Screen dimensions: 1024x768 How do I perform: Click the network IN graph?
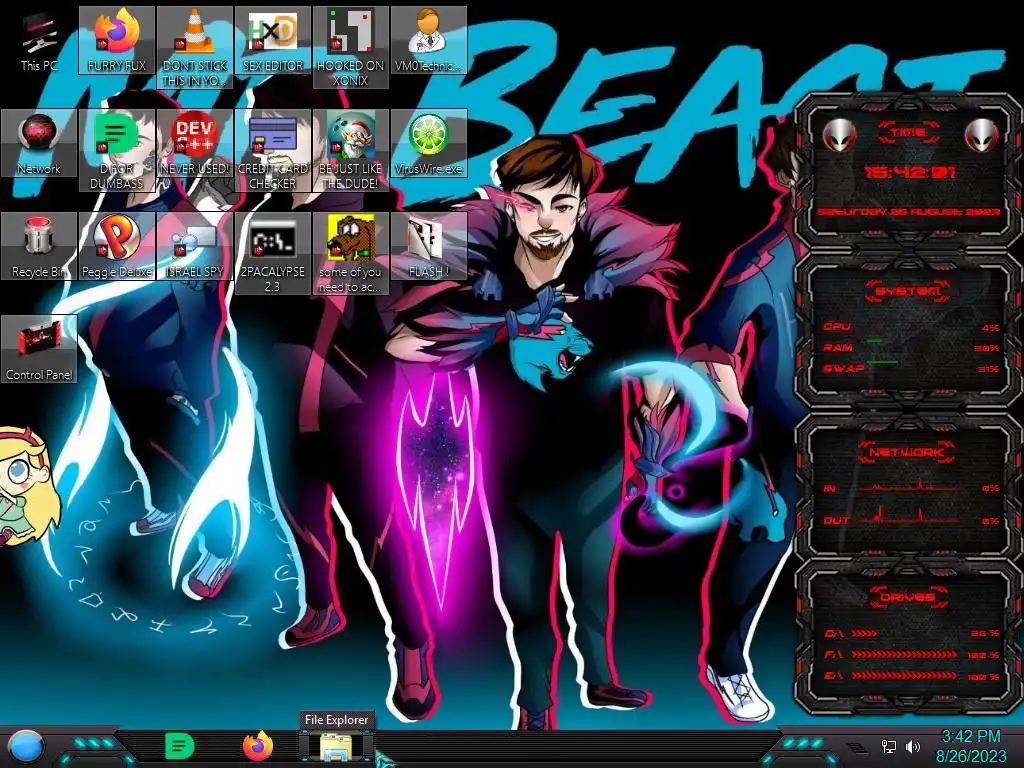pos(910,487)
